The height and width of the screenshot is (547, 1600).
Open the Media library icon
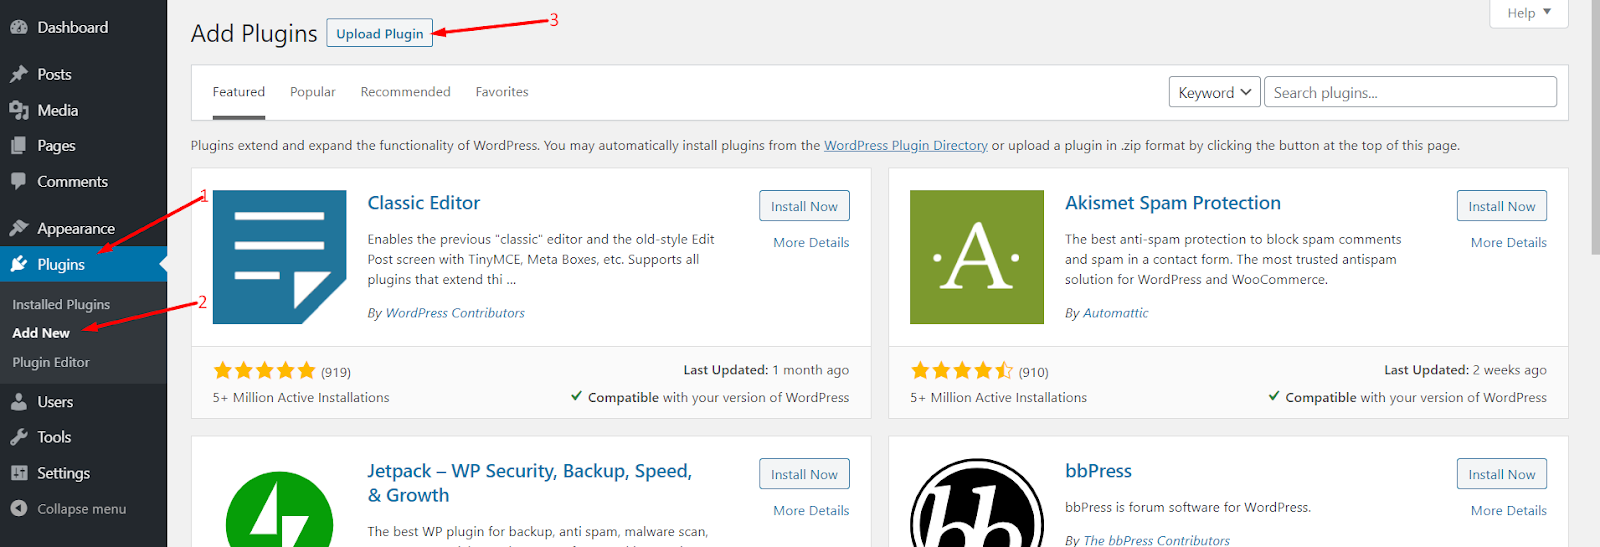coord(18,110)
